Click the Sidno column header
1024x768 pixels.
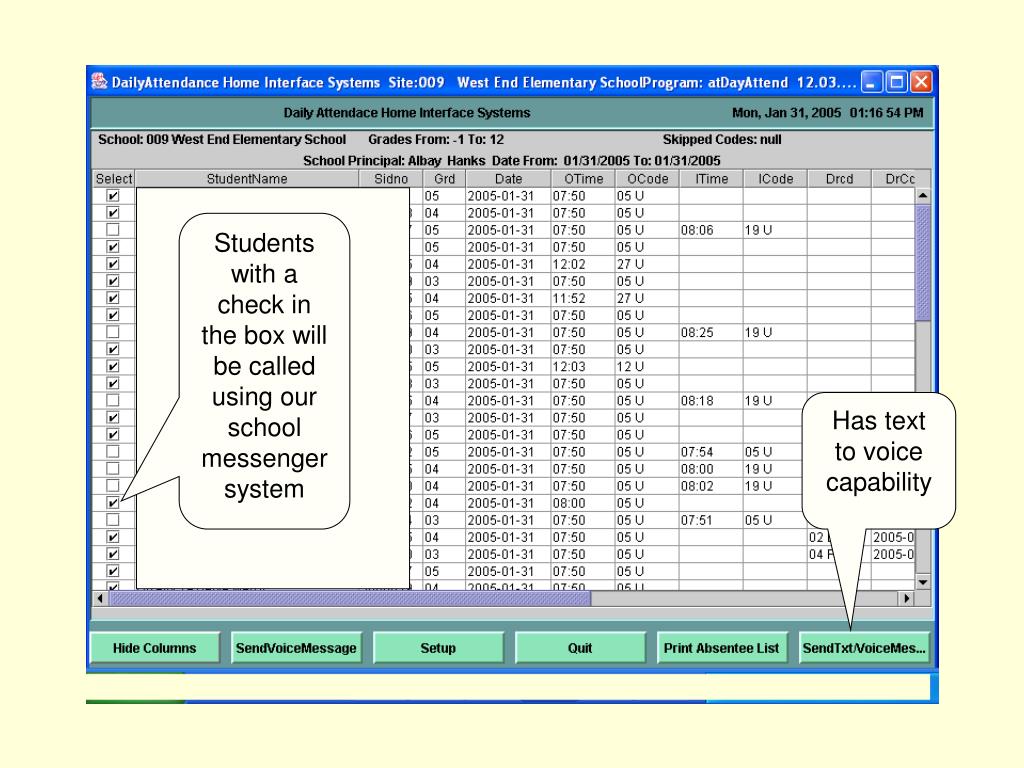pyautogui.click(x=391, y=179)
